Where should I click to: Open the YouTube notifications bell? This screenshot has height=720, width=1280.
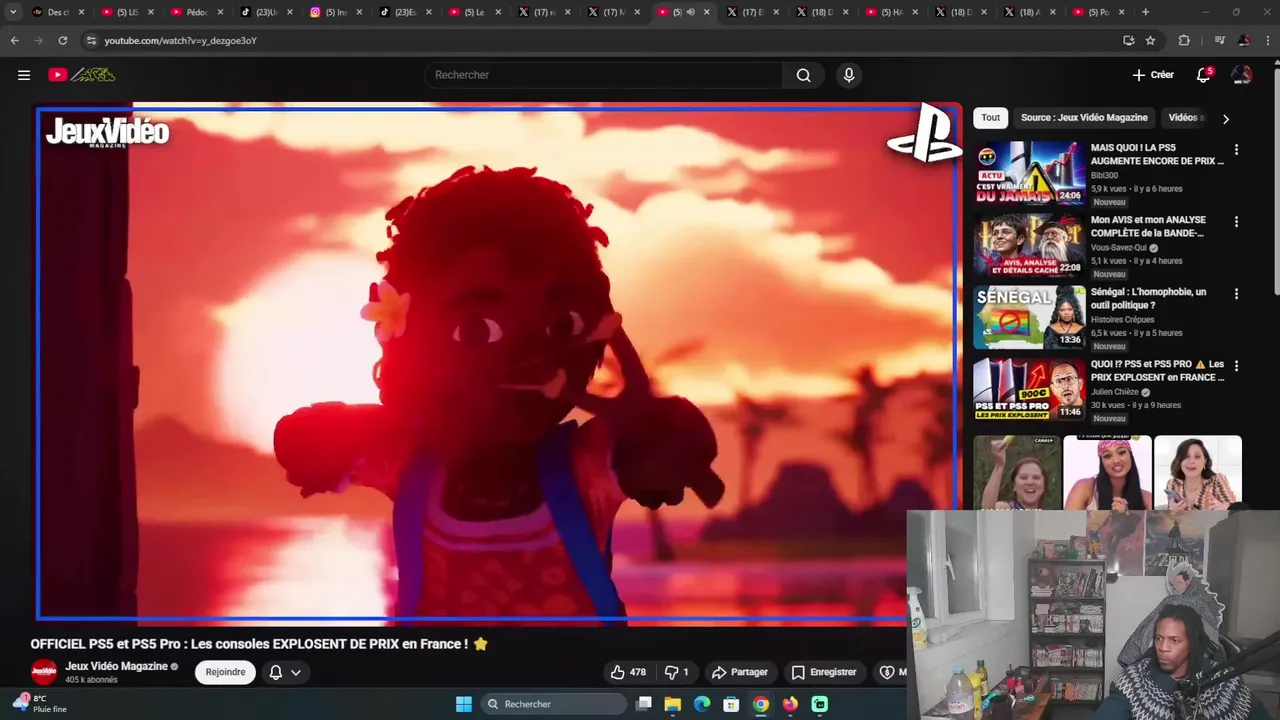point(1204,75)
